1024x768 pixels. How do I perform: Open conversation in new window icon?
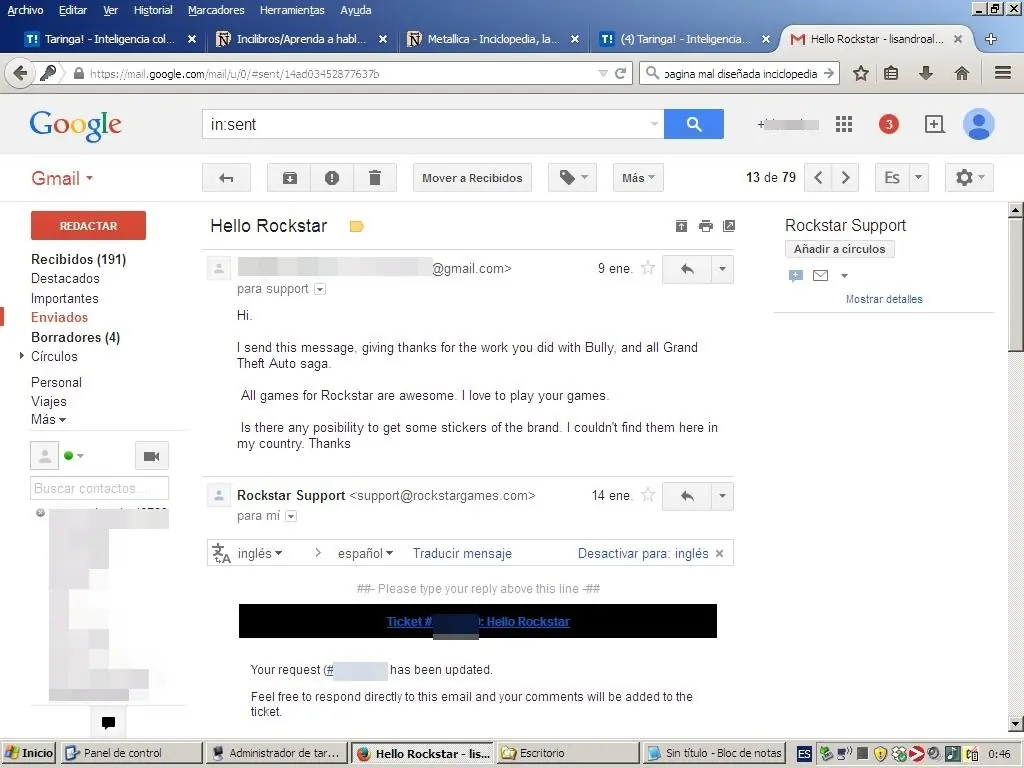pyautogui.click(x=729, y=226)
